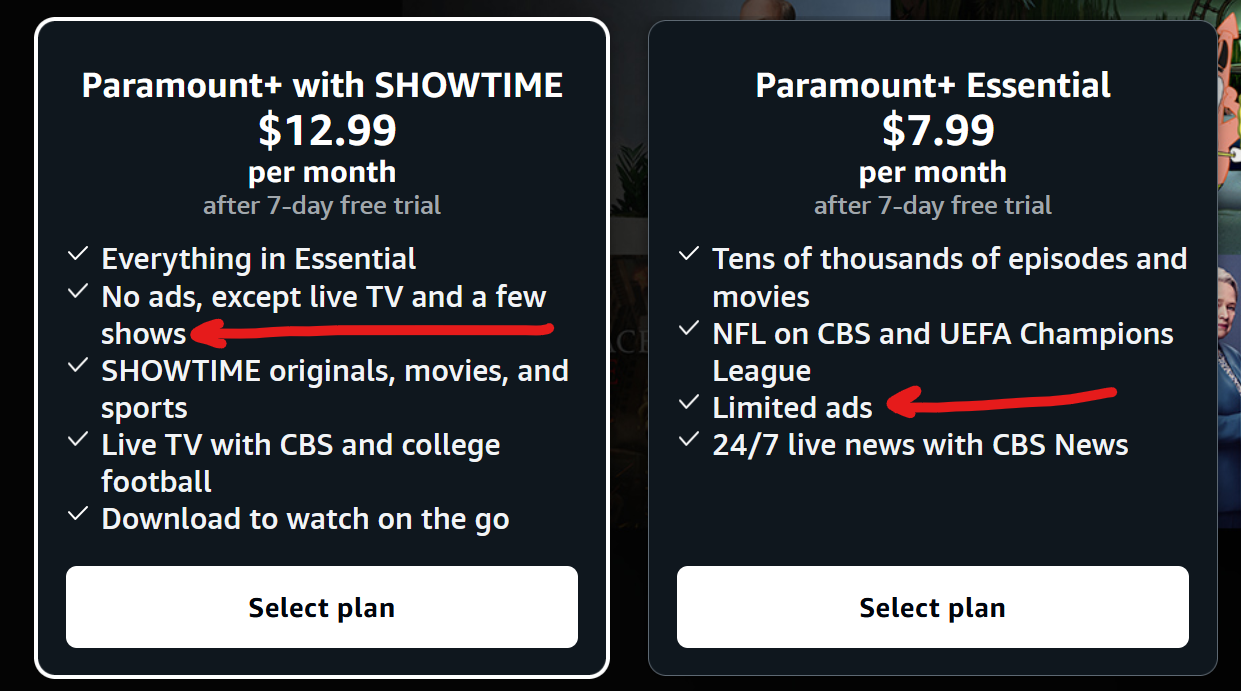The image size is (1241, 691).
Task: Click the checkmark beside "Live TV with CBS"
Action: [78, 439]
